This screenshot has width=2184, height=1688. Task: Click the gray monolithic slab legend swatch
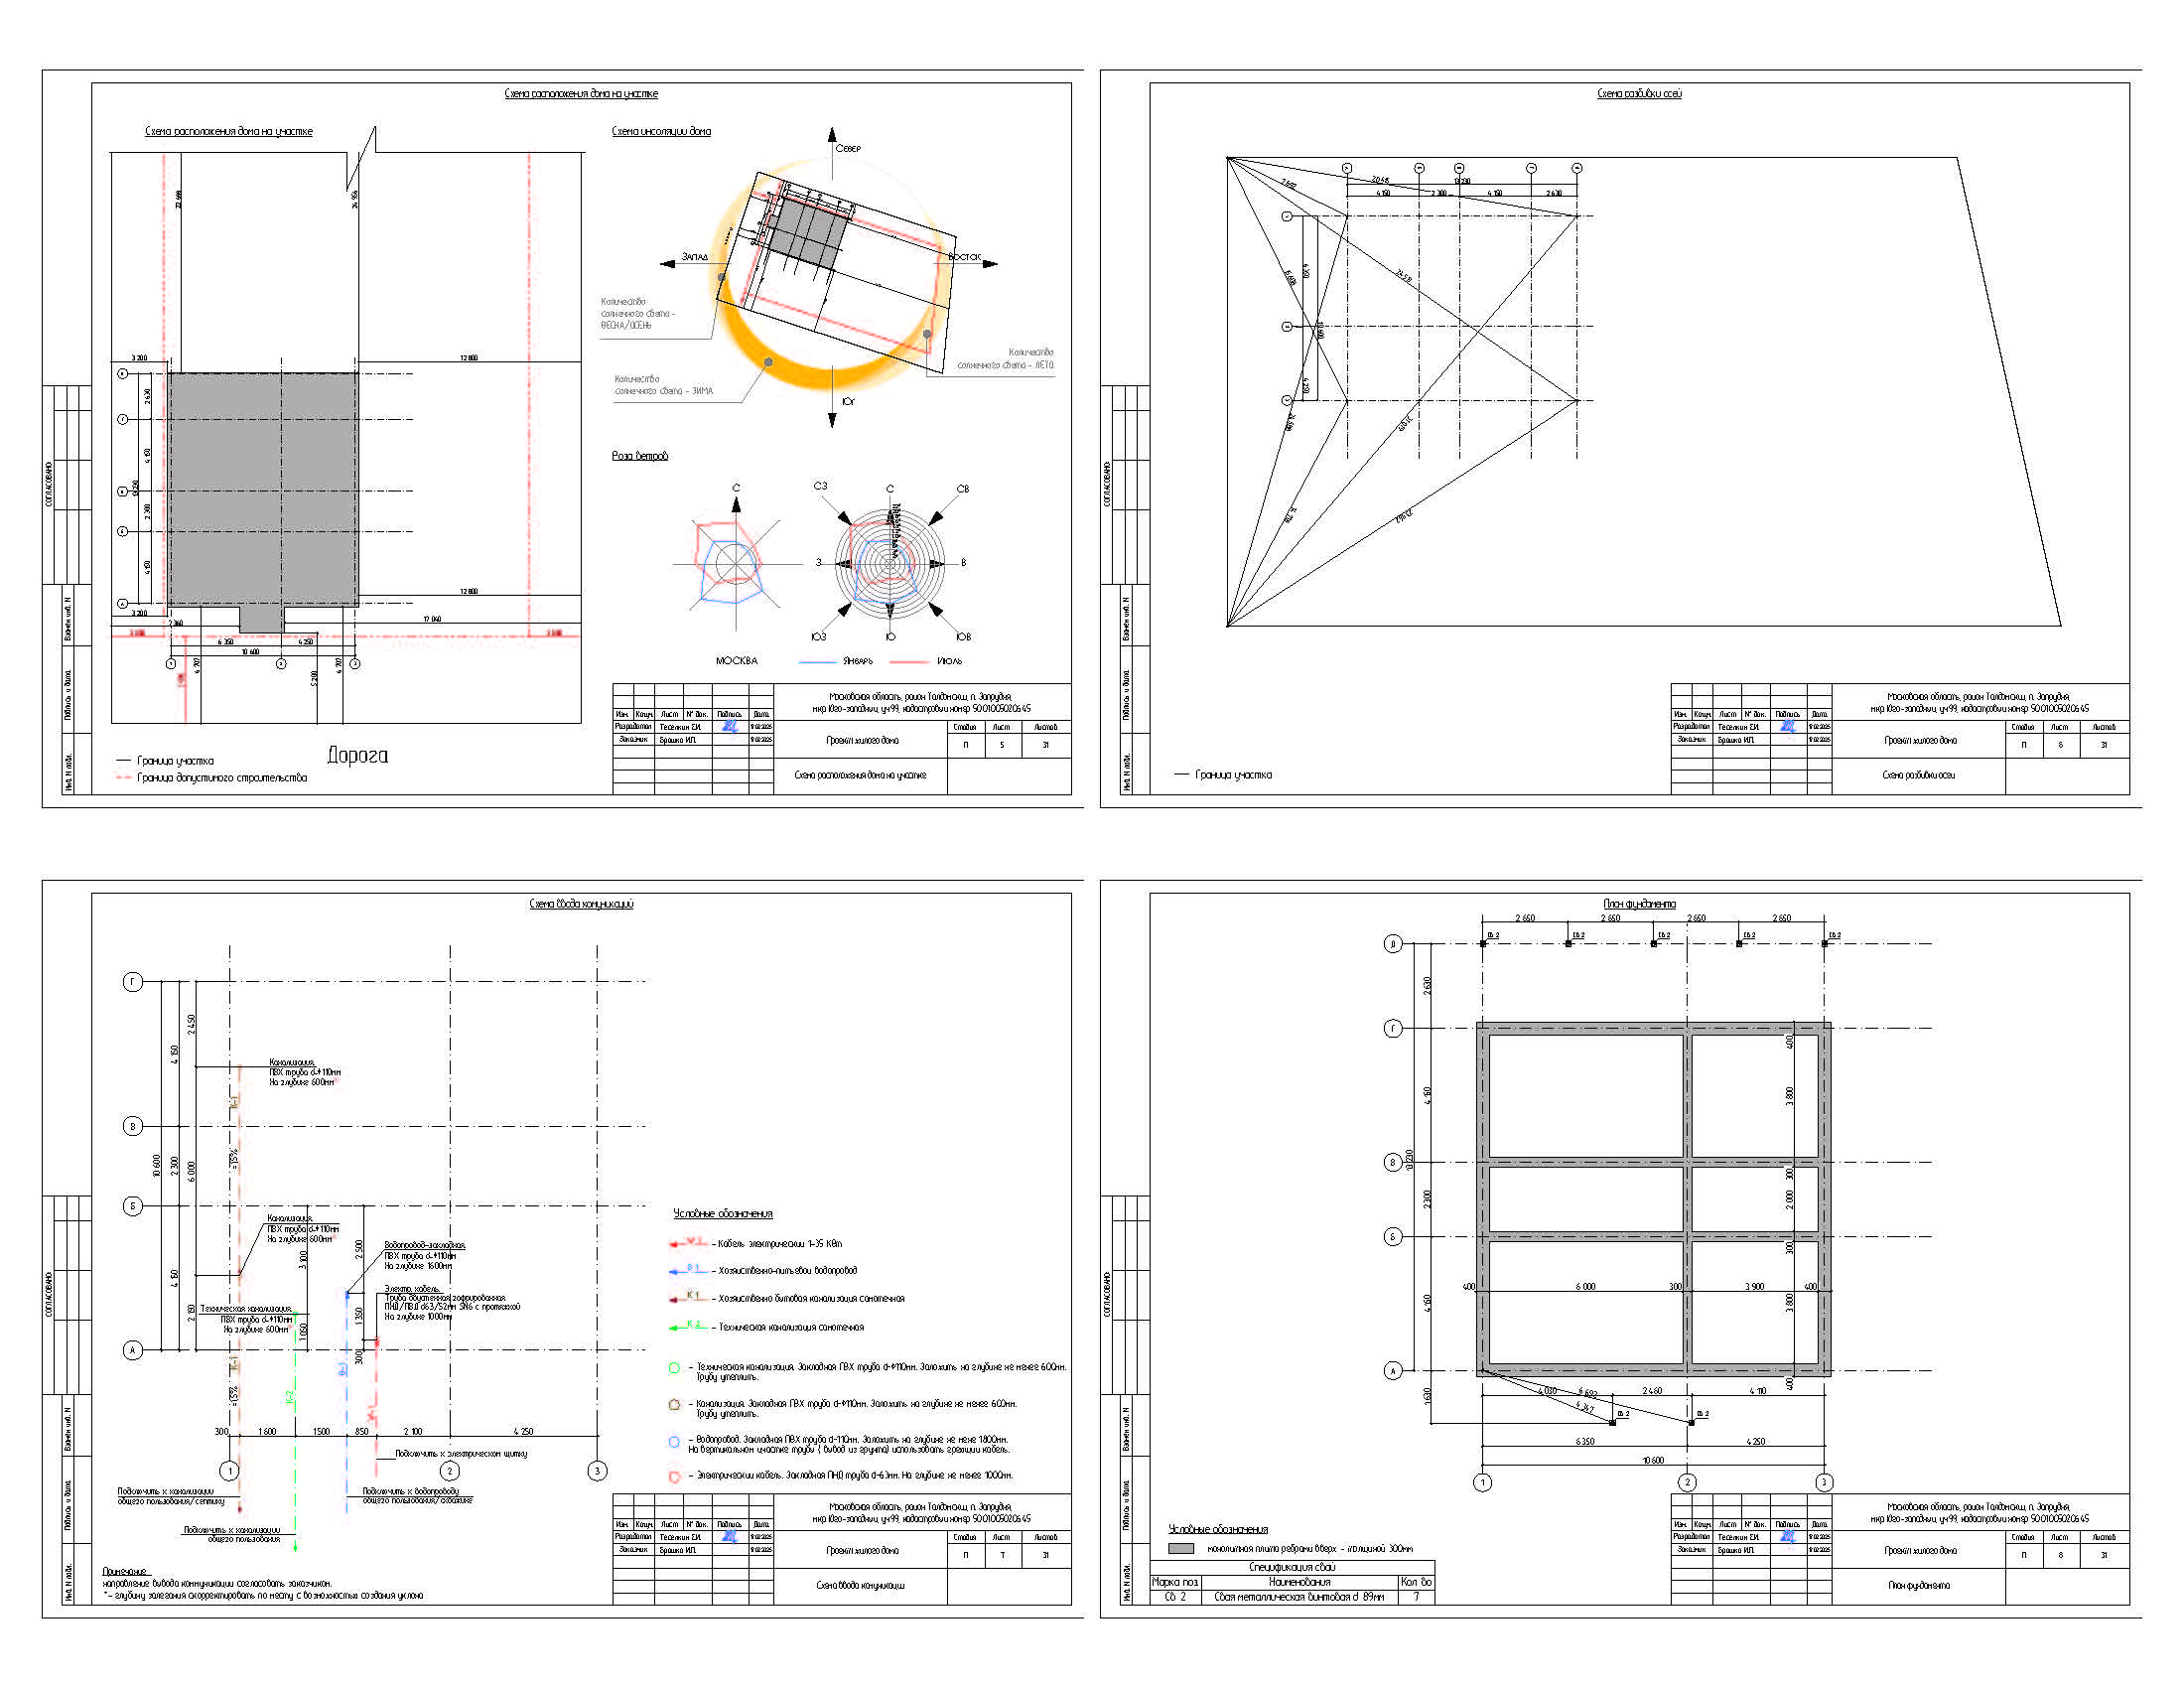[1181, 1548]
